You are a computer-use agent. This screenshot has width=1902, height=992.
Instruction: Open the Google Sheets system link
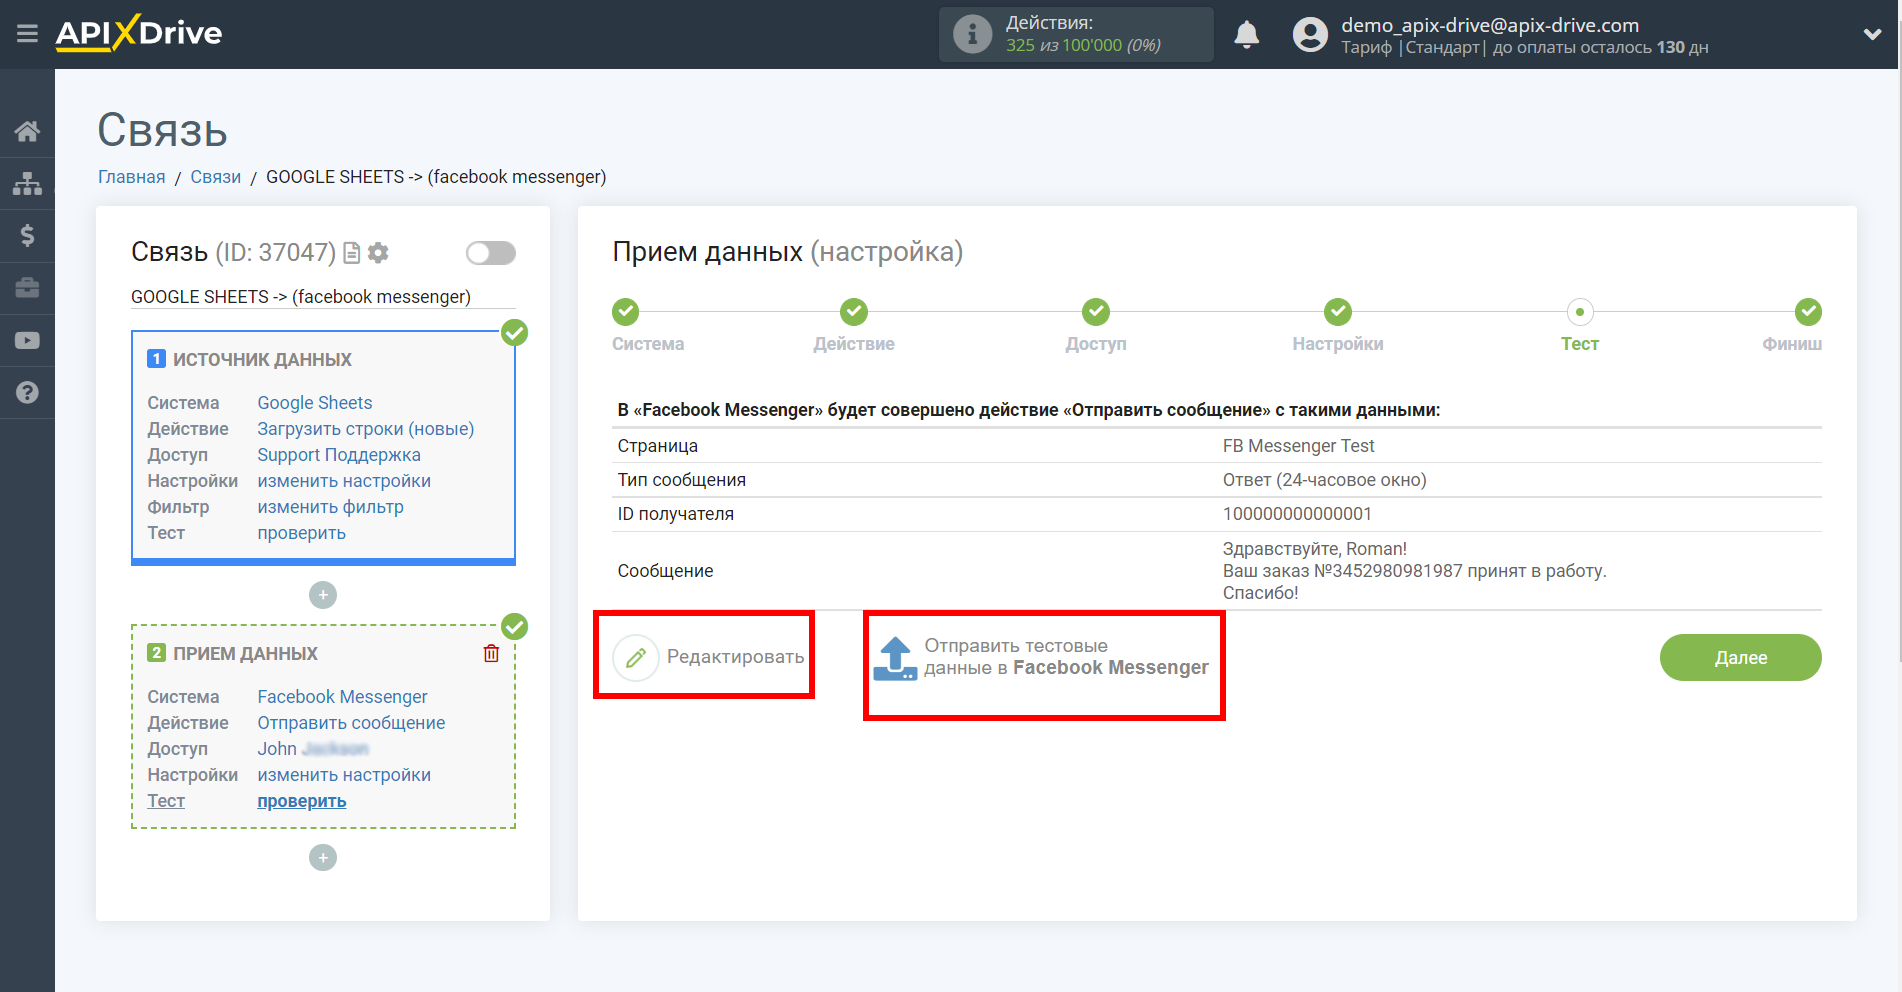point(315,403)
